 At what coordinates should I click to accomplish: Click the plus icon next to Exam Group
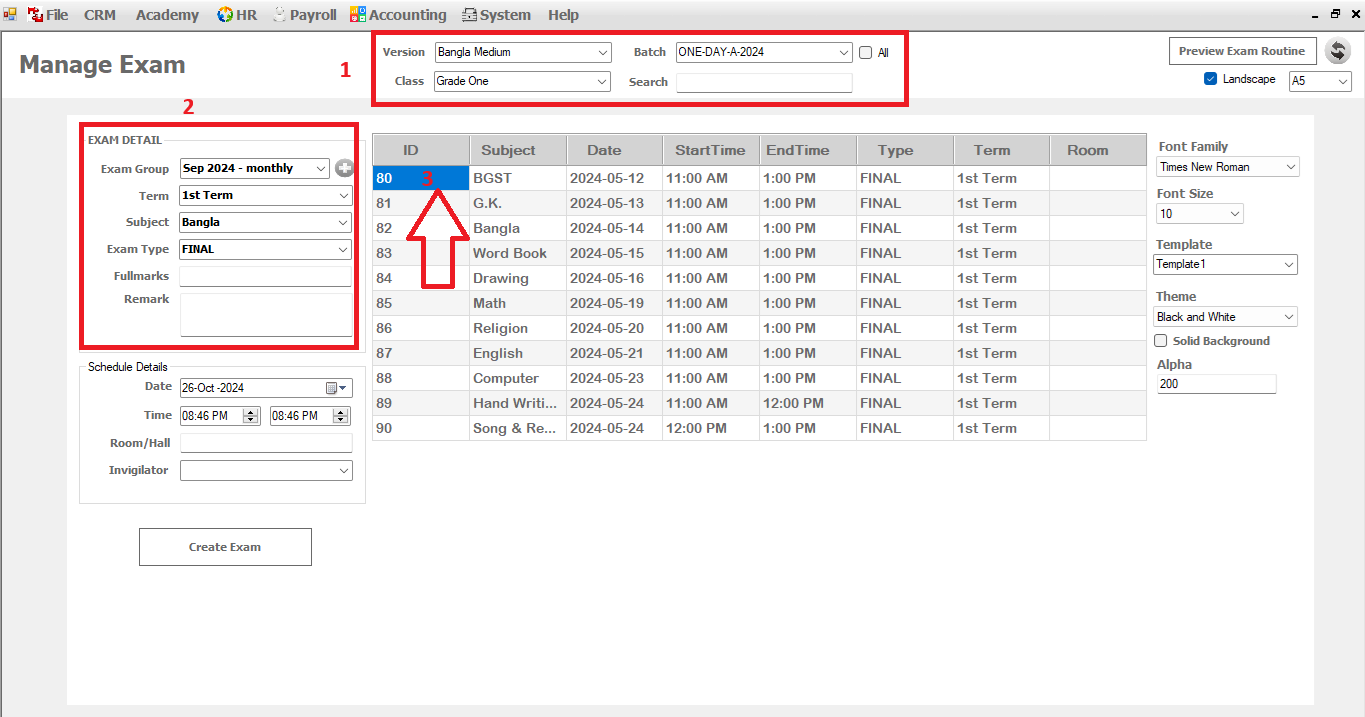[x=344, y=168]
